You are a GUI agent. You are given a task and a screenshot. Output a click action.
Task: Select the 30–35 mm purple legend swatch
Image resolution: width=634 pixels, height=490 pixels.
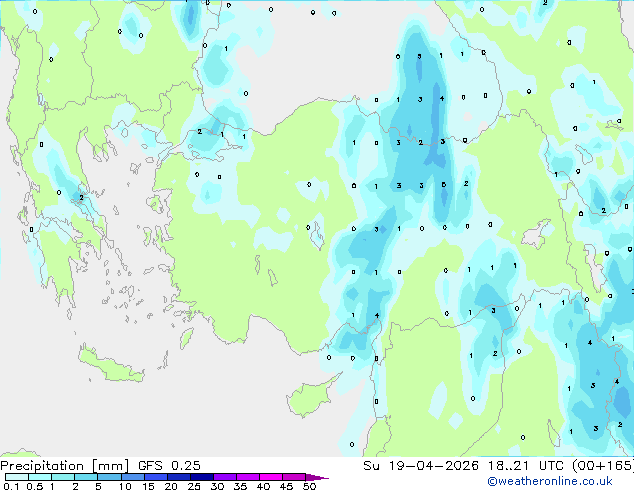pos(225,477)
